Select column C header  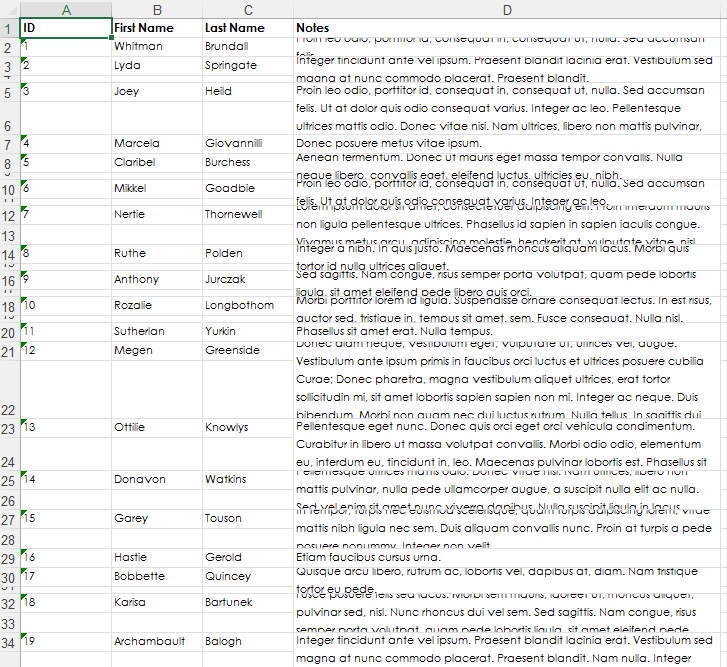click(247, 9)
